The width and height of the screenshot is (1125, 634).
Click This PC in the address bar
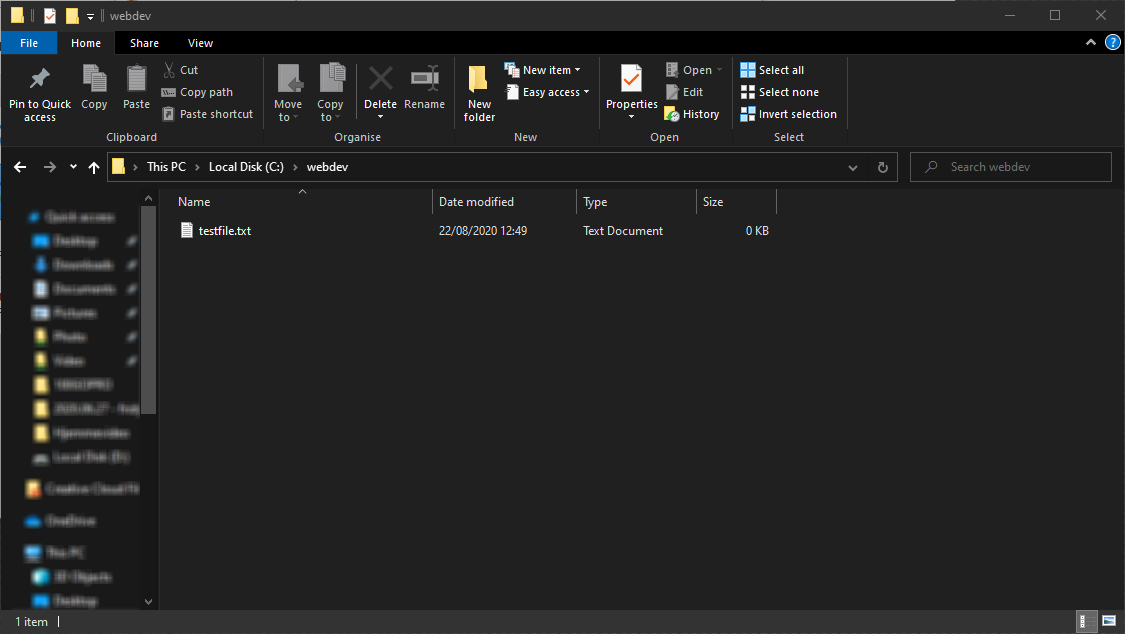click(166, 166)
